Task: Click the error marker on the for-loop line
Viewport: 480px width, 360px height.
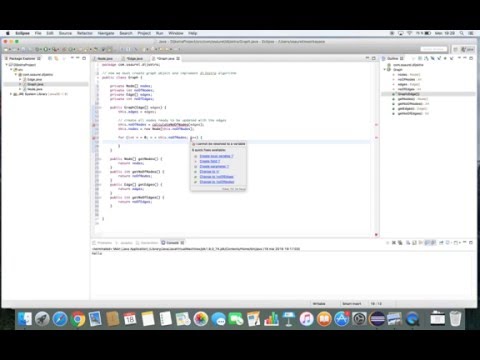Action: (94, 138)
